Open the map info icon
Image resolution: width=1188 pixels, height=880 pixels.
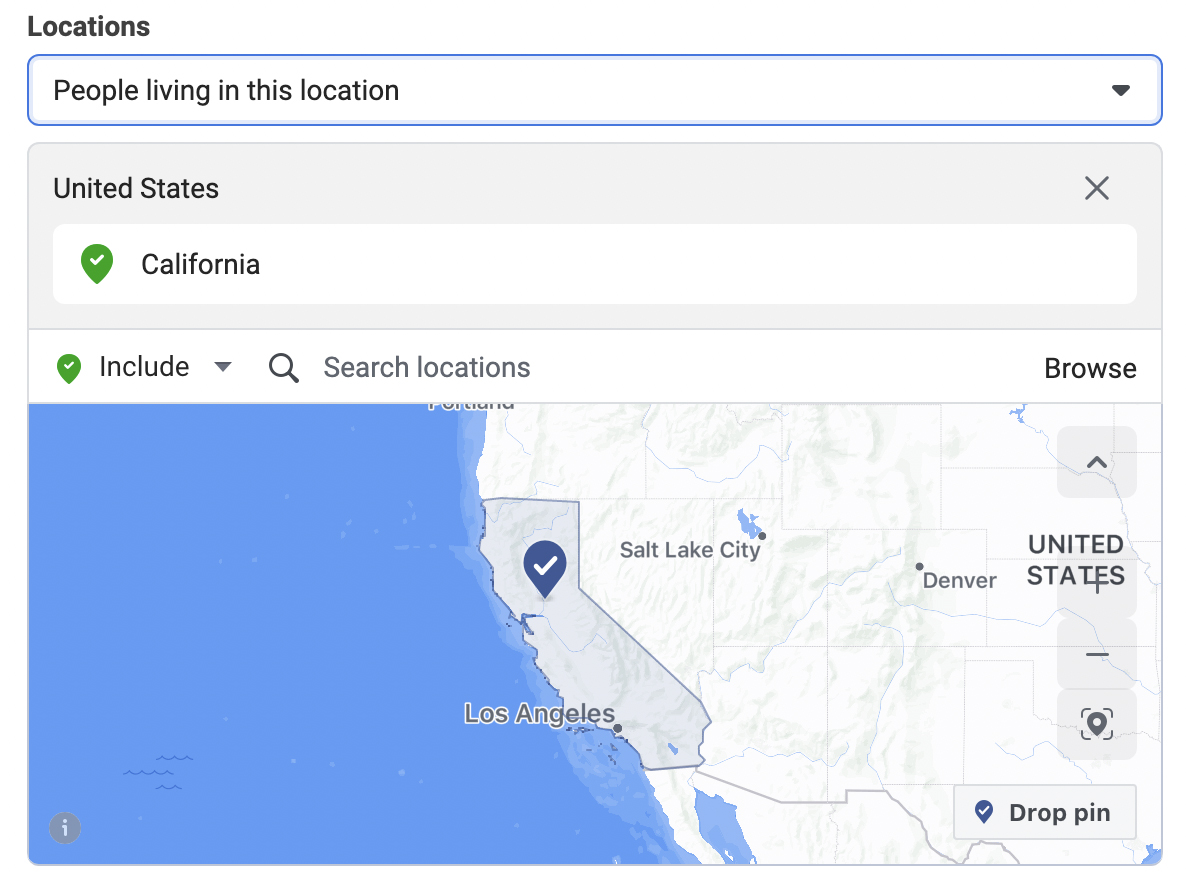pyautogui.click(x=65, y=828)
